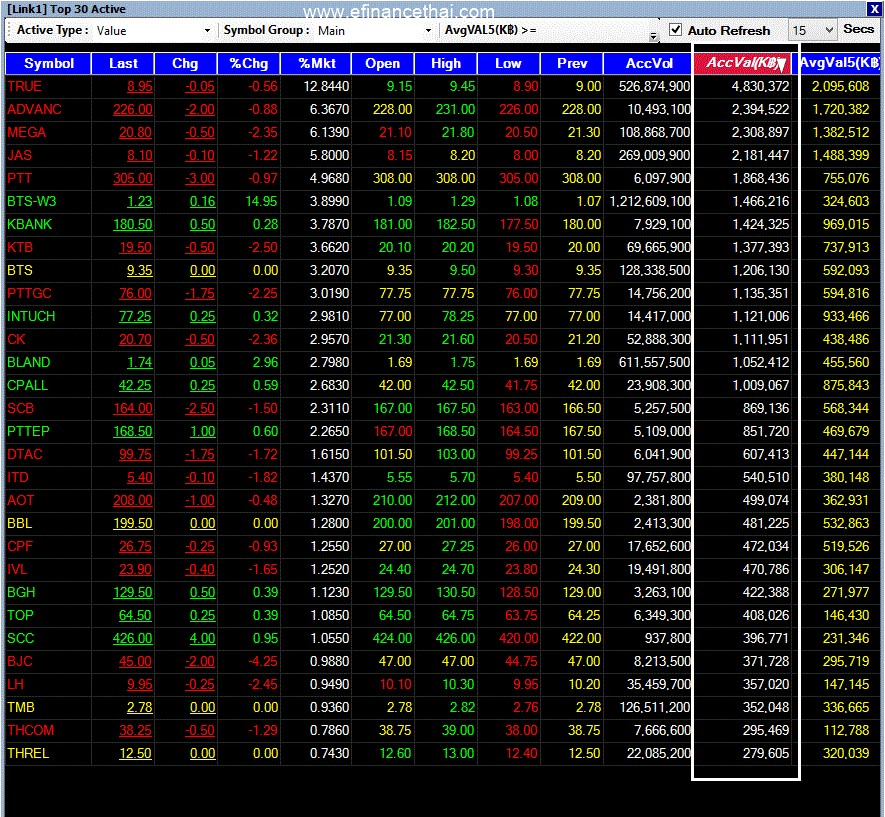Screen dimensions: 885x817
Task: Click PTT's change value -3.00
Action: 200,178
